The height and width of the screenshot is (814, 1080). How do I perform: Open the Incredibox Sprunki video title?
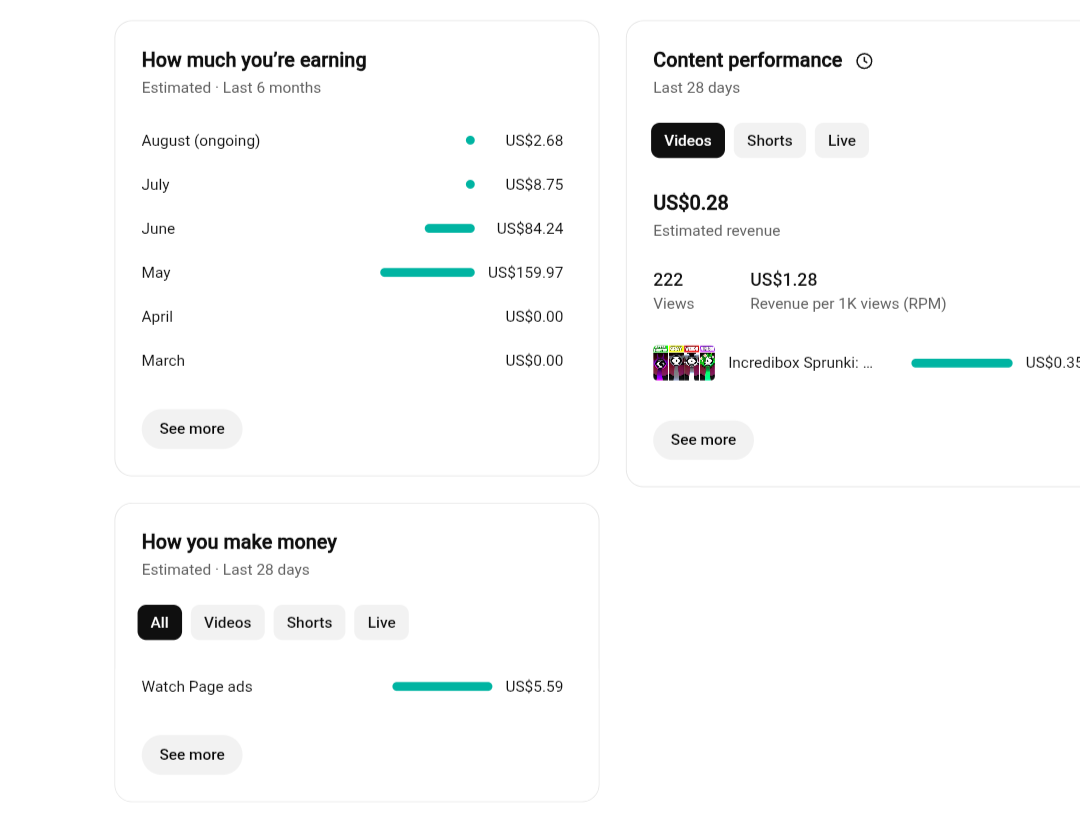click(800, 363)
